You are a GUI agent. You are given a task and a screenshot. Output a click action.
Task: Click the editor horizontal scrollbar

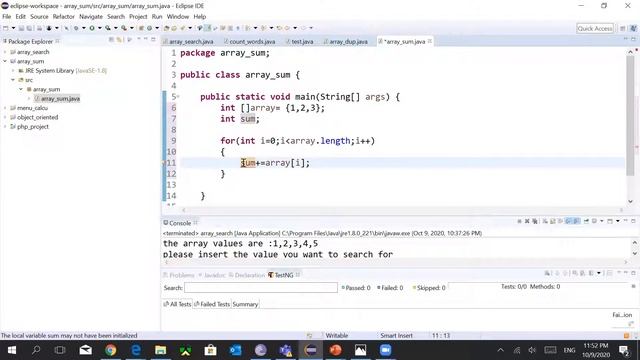click(x=402, y=210)
